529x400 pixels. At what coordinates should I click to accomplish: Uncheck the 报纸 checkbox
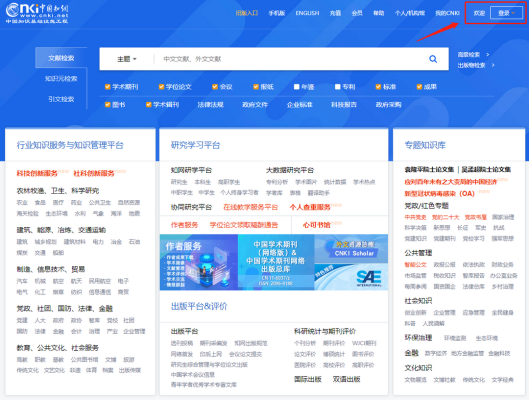[256, 87]
